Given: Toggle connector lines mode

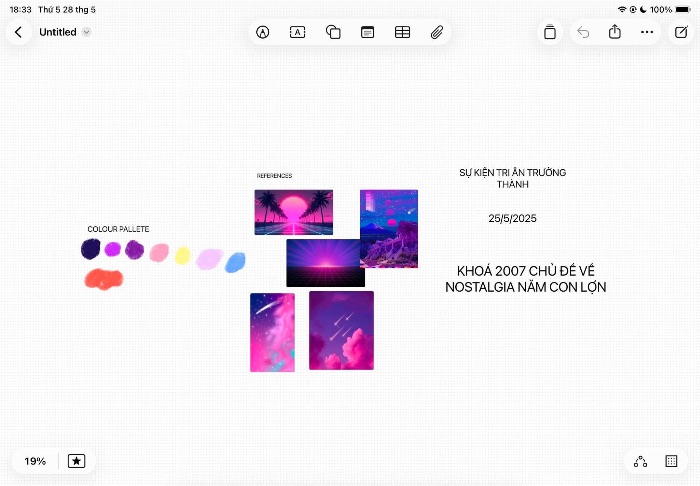Looking at the screenshot, I should (640, 461).
